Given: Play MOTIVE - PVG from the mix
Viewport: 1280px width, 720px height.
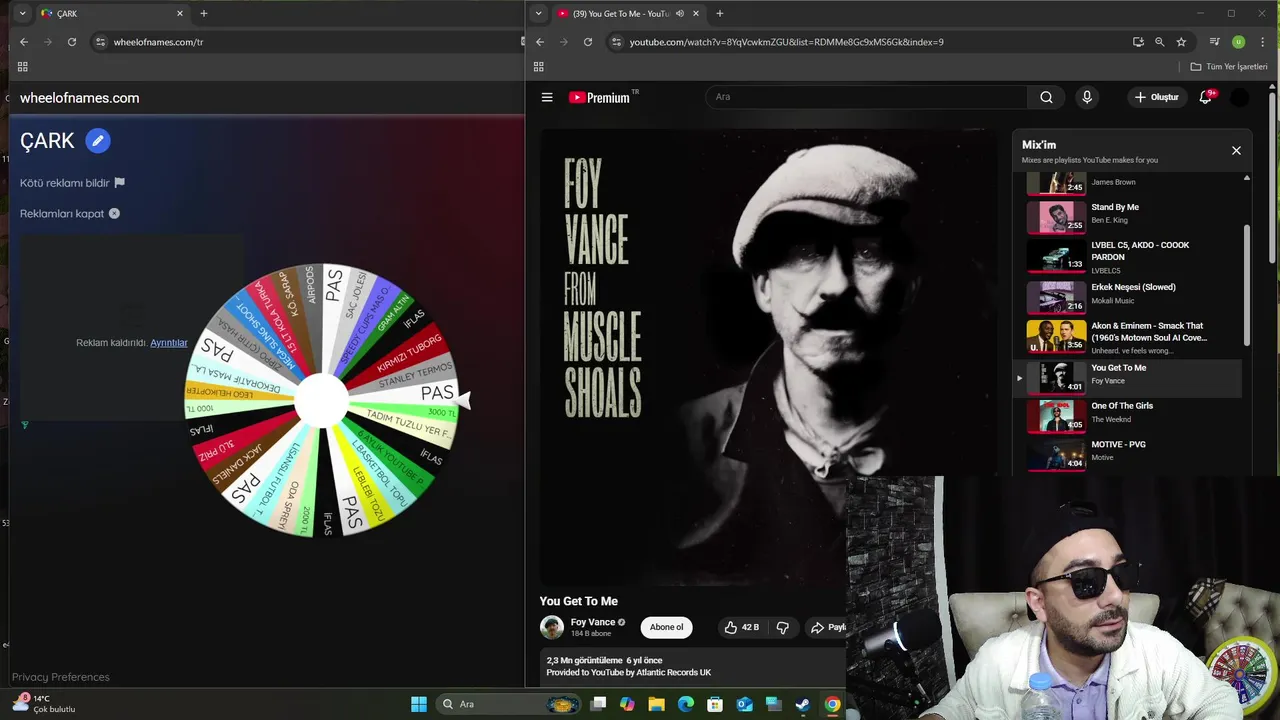Looking at the screenshot, I should coord(1132,454).
